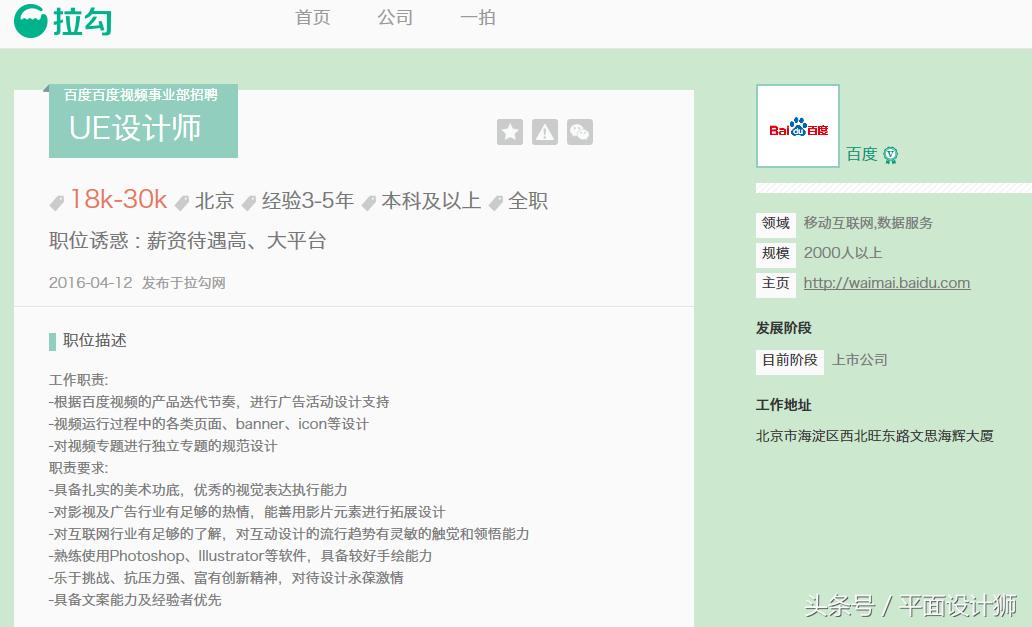The image size is (1032, 627).
Task: Click the tag icon before 18k-30k
Action: tap(57, 201)
